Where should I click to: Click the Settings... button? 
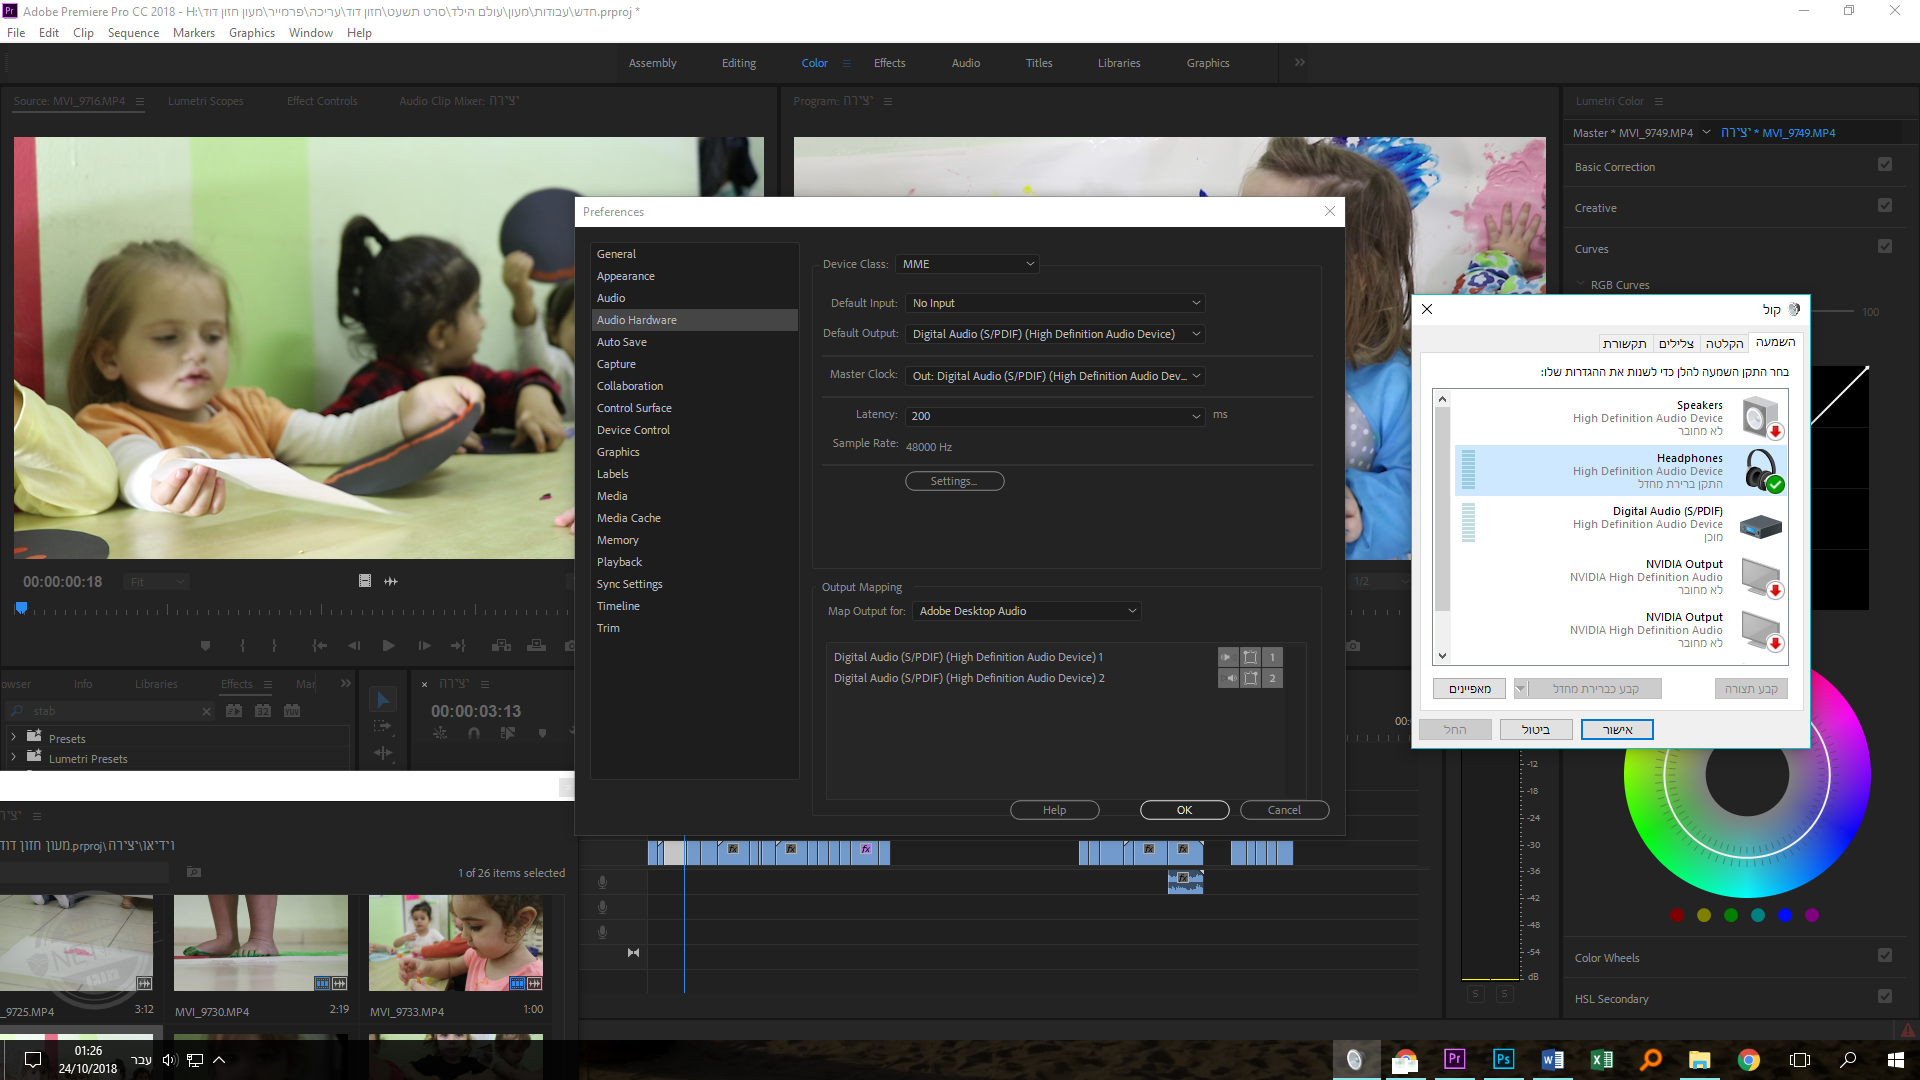[954, 481]
